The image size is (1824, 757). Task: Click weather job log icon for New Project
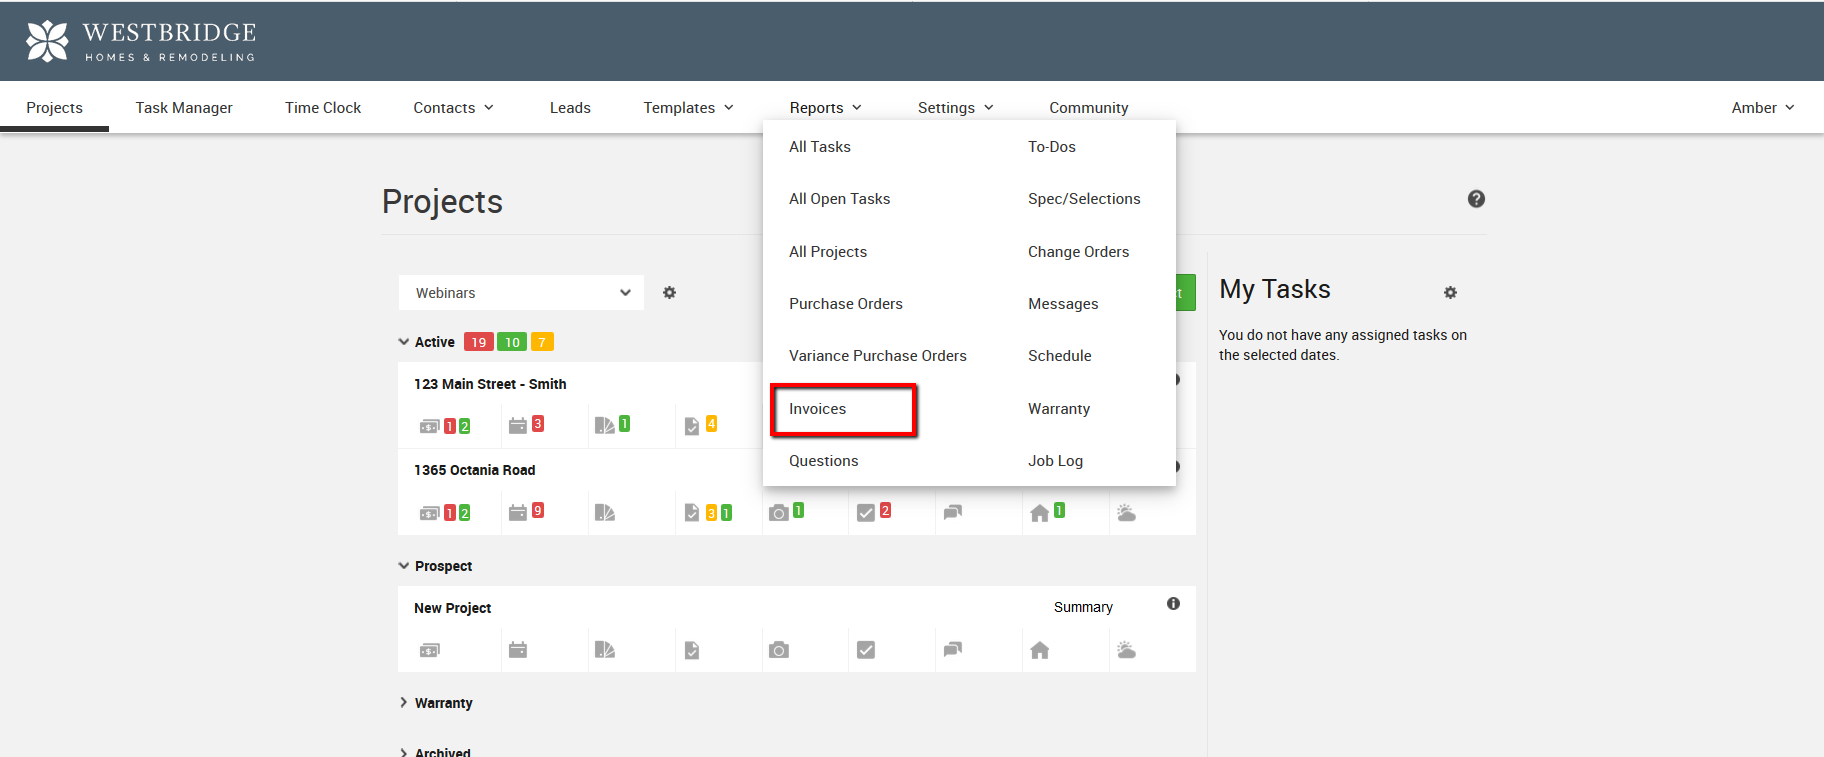tap(1126, 650)
